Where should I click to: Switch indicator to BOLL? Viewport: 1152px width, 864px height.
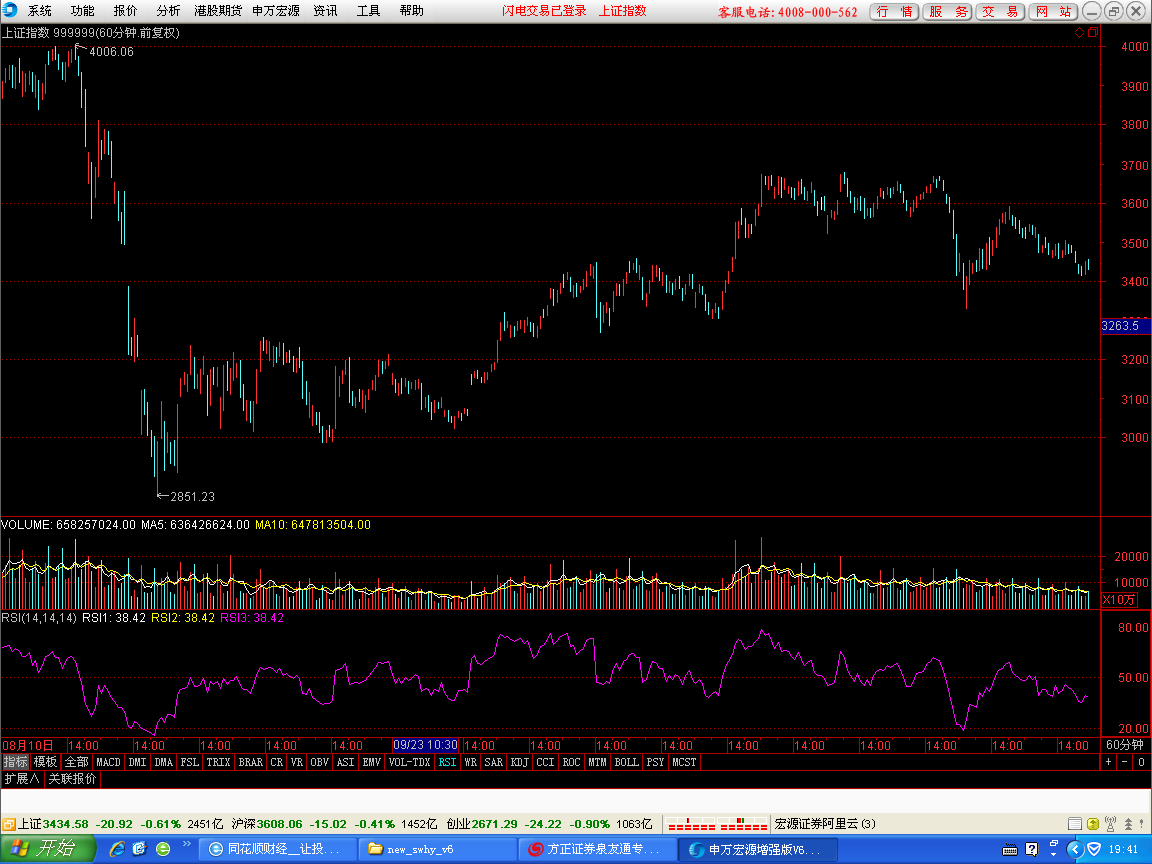pyautogui.click(x=627, y=762)
